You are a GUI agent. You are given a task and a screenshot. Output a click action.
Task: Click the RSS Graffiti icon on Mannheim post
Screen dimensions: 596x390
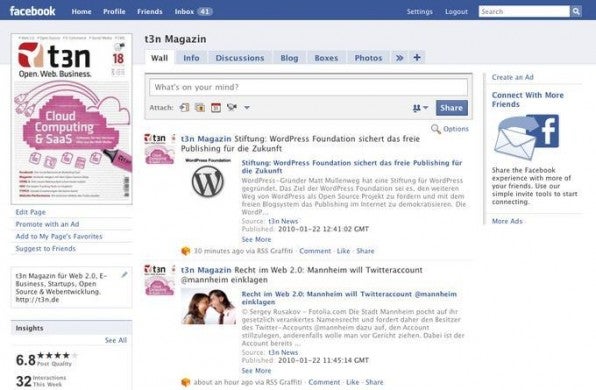(185, 382)
